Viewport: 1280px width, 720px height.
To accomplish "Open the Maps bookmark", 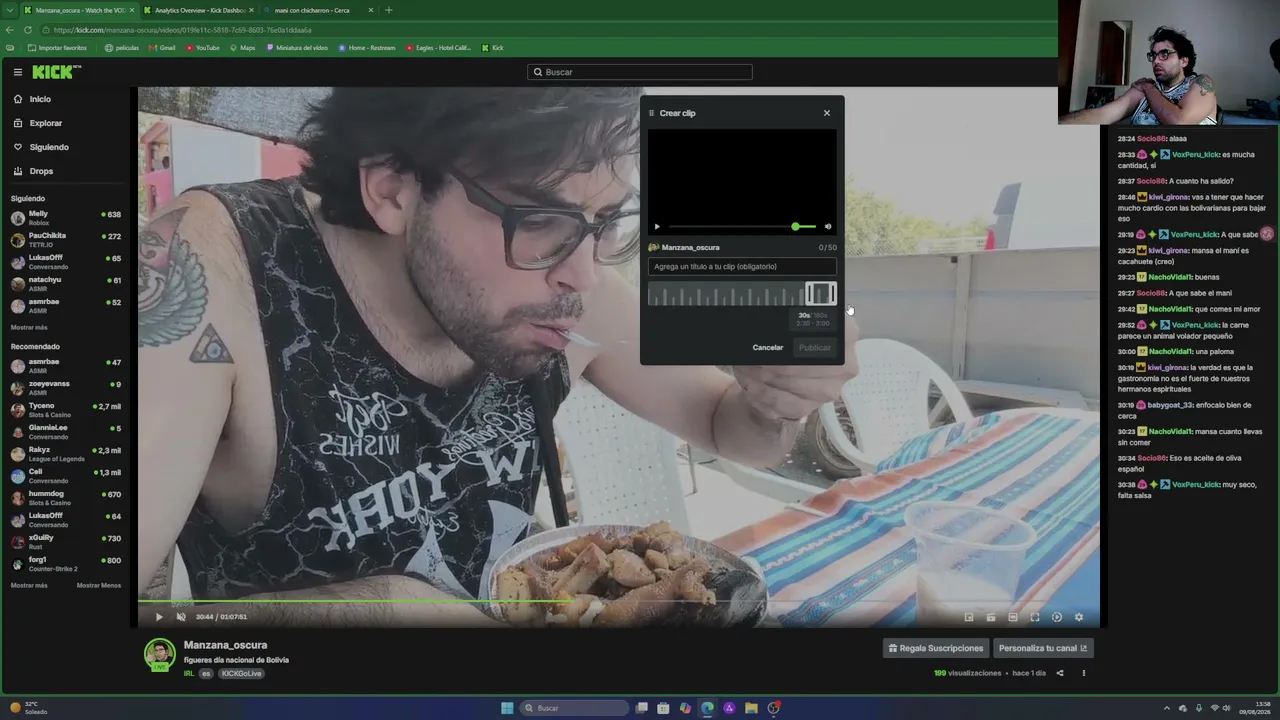I will coord(242,48).
